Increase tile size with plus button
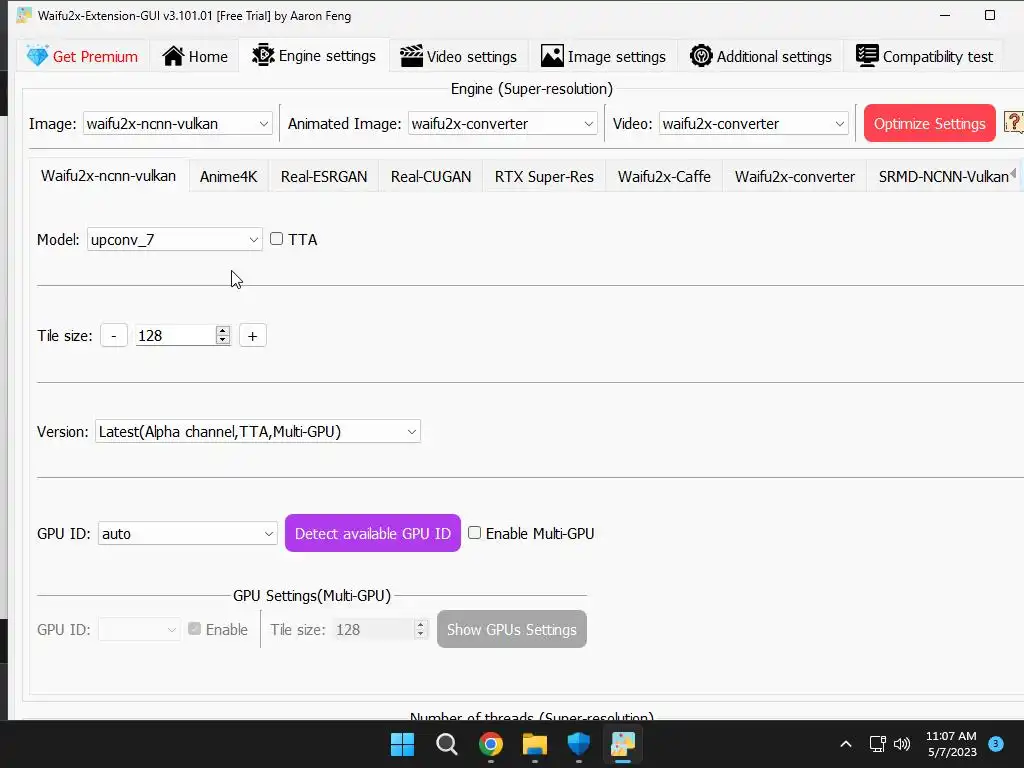Viewport: 1024px width, 768px height. tap(253, 336)
